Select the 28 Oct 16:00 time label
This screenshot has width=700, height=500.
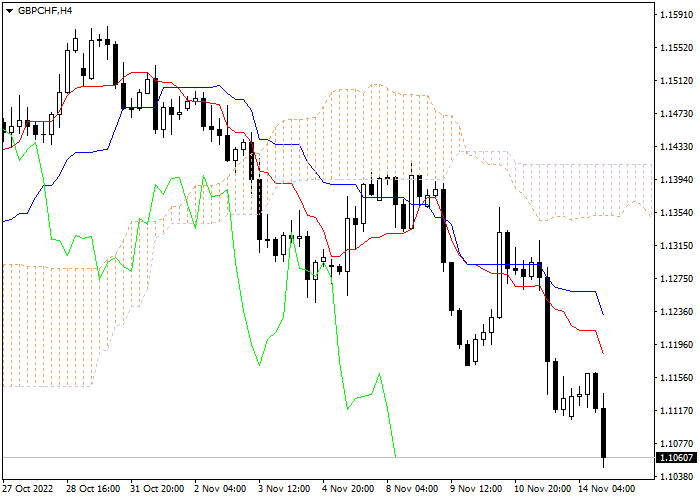point(93,489)
